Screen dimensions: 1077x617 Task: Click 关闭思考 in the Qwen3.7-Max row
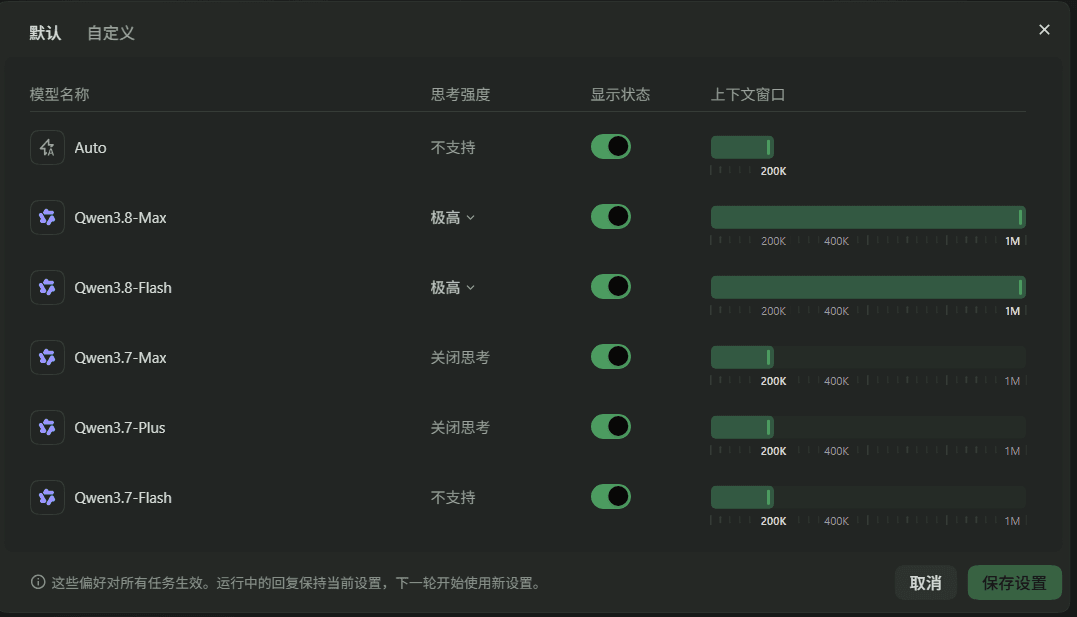(460, 358)
